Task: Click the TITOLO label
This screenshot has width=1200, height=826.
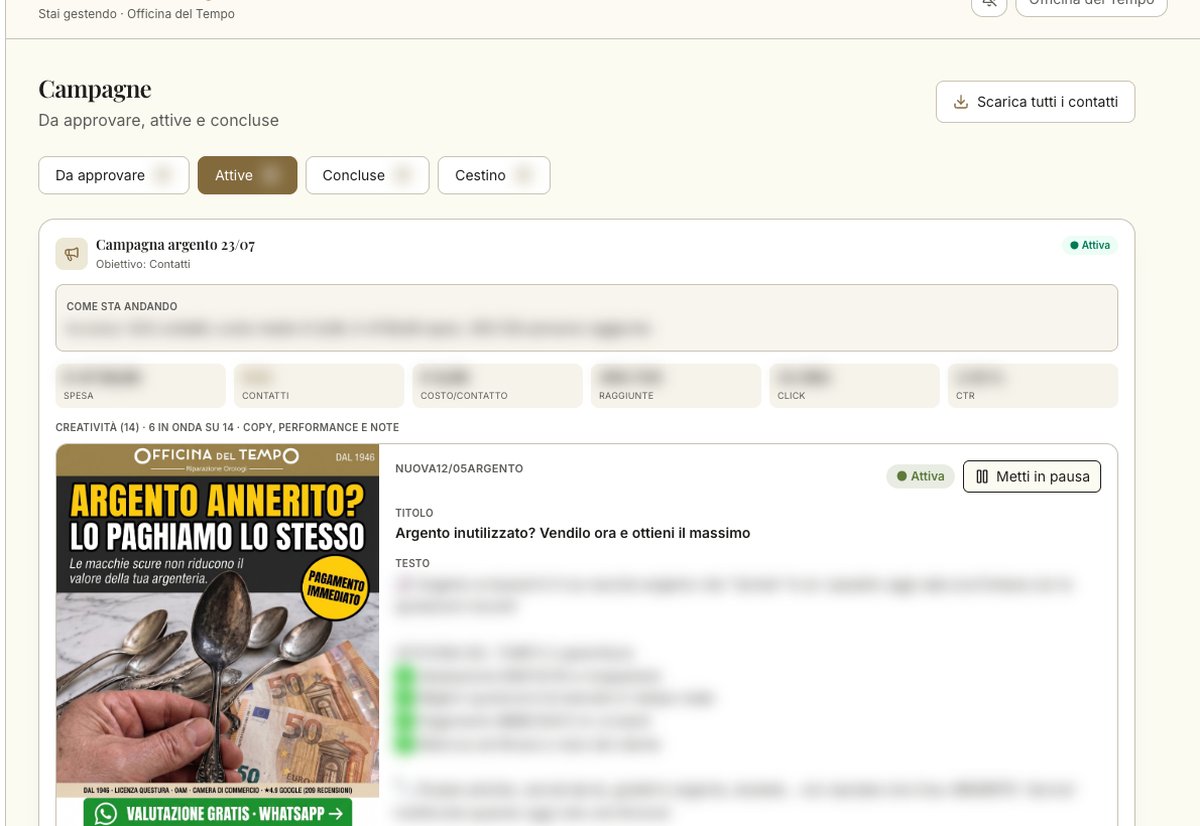Action: 414,513
